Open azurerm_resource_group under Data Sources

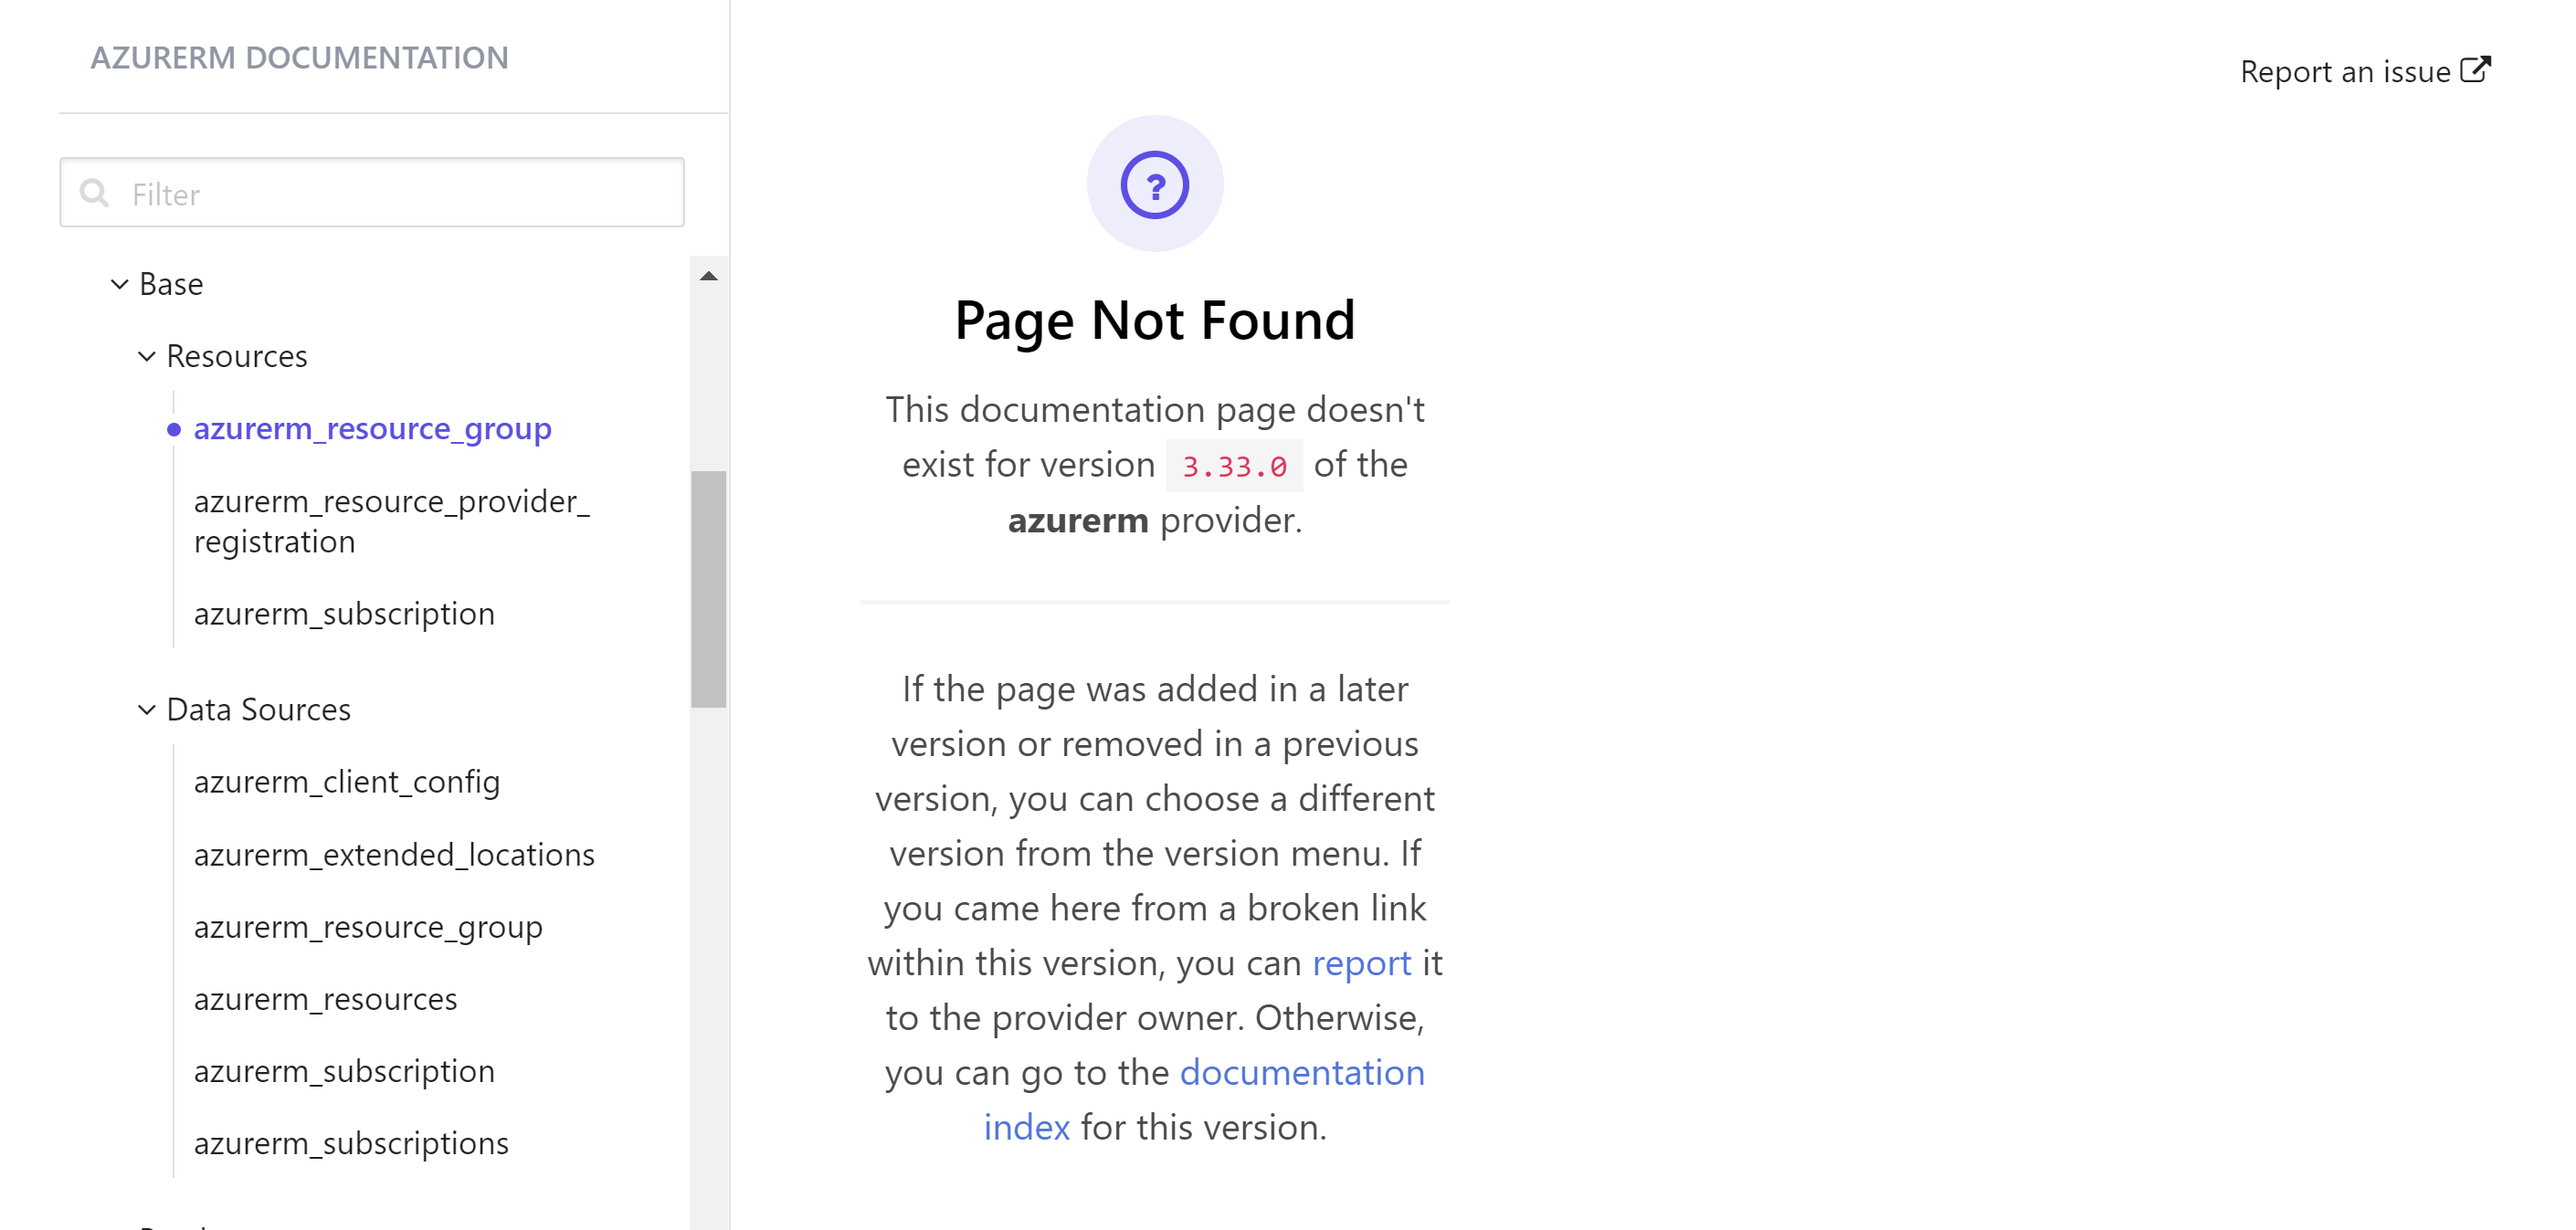[x=368, y=926]
